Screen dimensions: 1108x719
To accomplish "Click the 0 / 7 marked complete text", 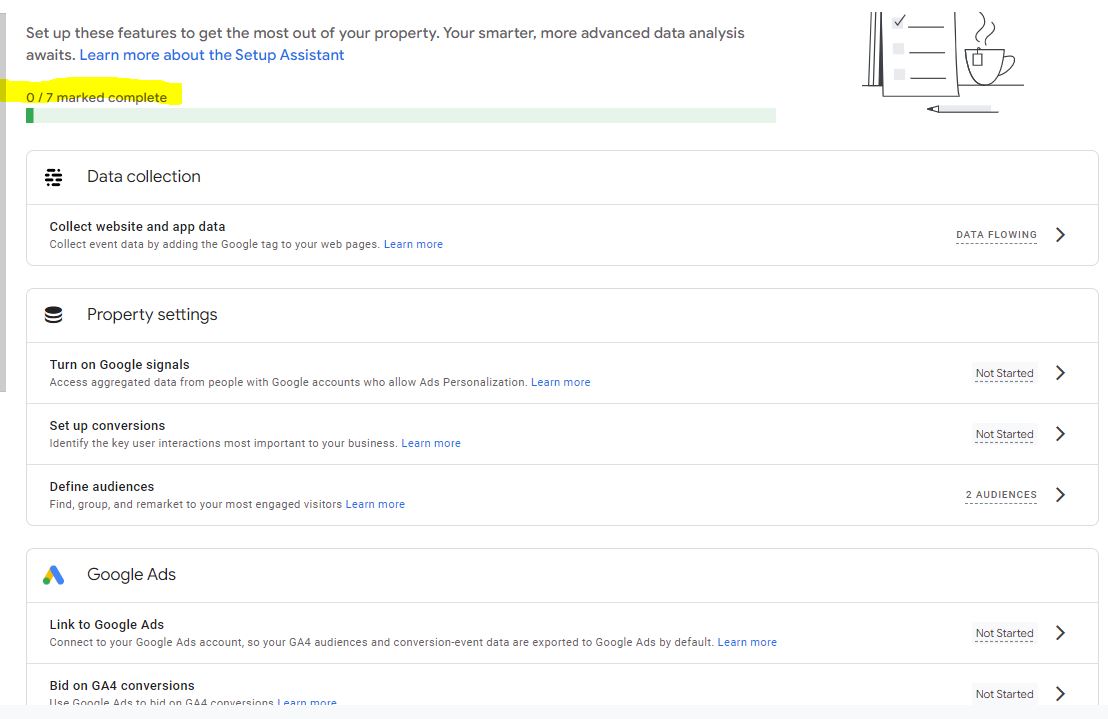I will pos(97,97).
